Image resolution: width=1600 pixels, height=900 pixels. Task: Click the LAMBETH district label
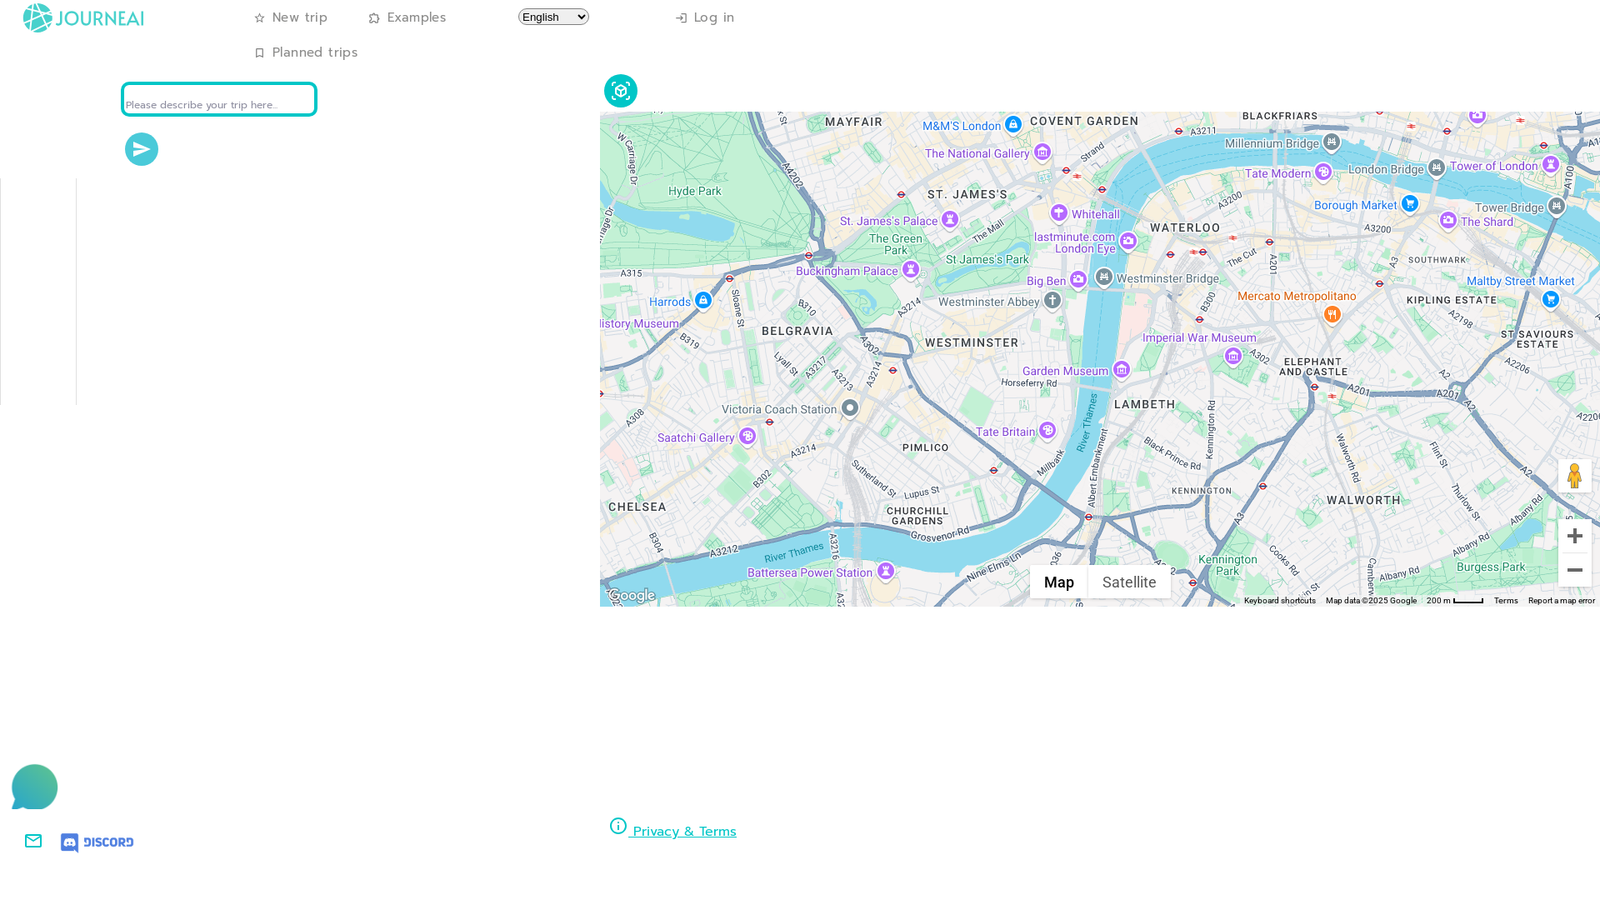click(x=1145, y=404)
